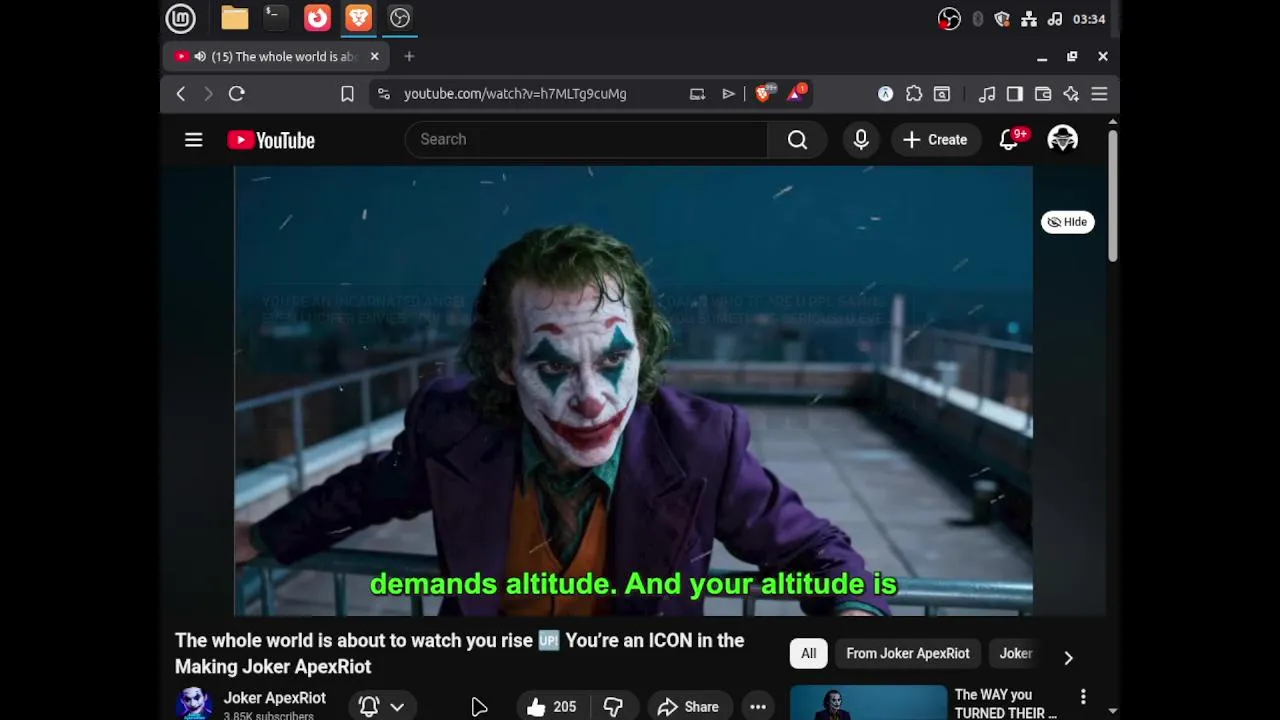This screenshot has width=1280, height=720.
Task: Open more actions three dots under video
Action: pyautogui.click(x=758, y=707)
